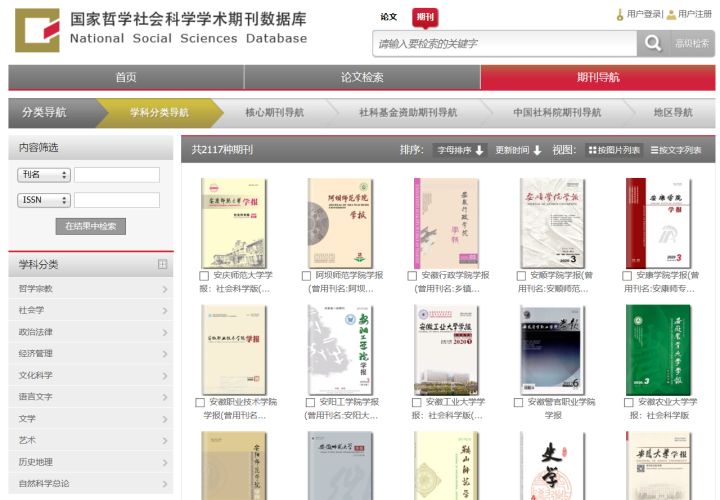This screenshot has width=720, height=500.
Task: Tick checkbox for 安徽职业技术学院学报
Action: [x=200, y=402]
